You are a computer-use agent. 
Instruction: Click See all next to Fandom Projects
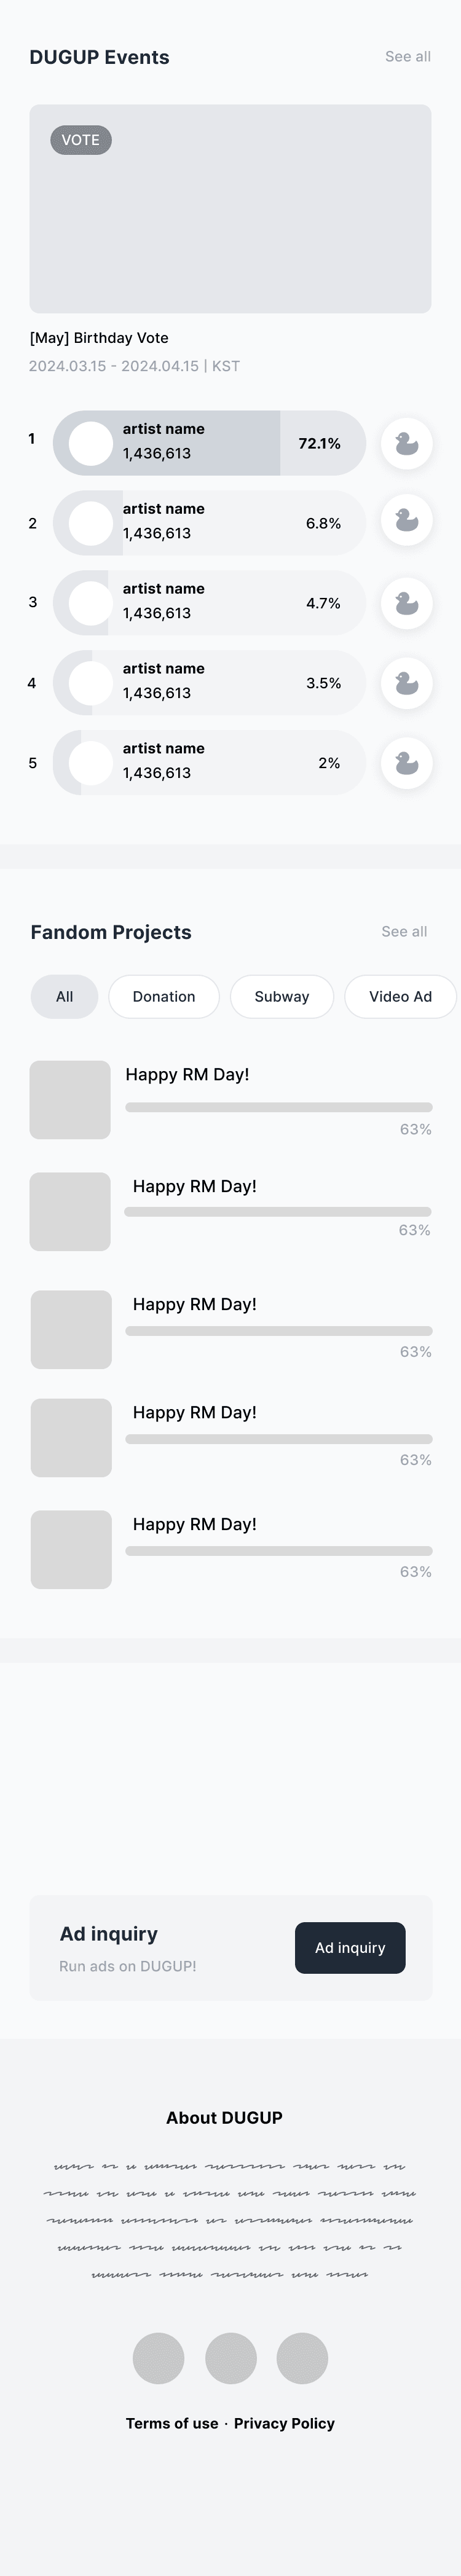coord(404,931)
